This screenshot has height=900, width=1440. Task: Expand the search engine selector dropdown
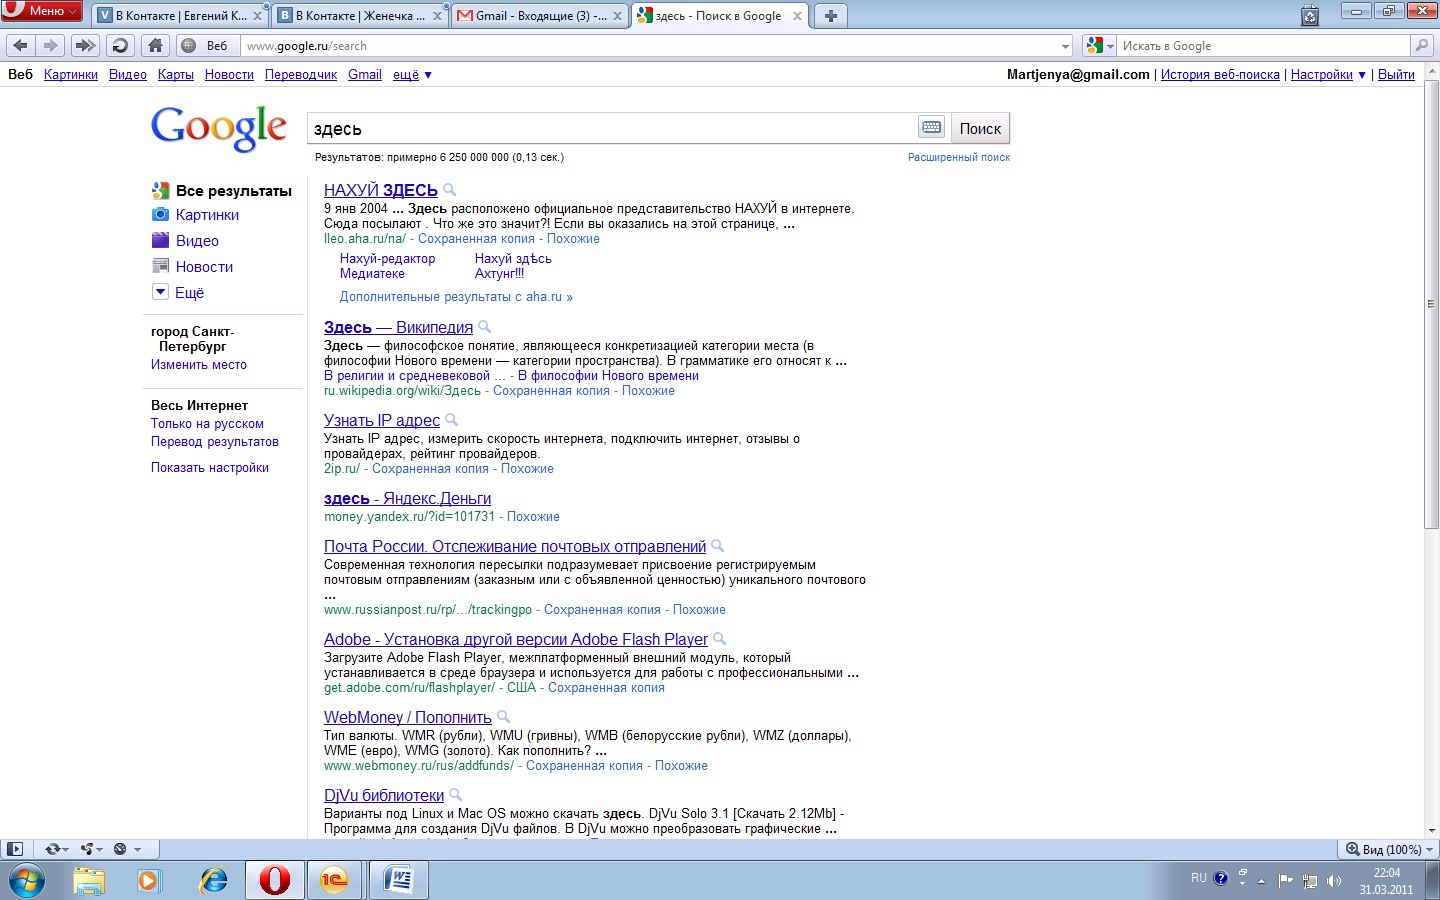click(1100, 46)
